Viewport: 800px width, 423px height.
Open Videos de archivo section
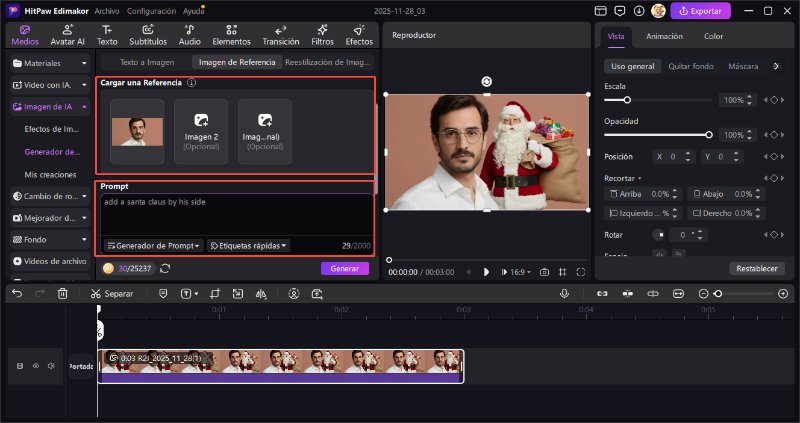coord(50,261)
